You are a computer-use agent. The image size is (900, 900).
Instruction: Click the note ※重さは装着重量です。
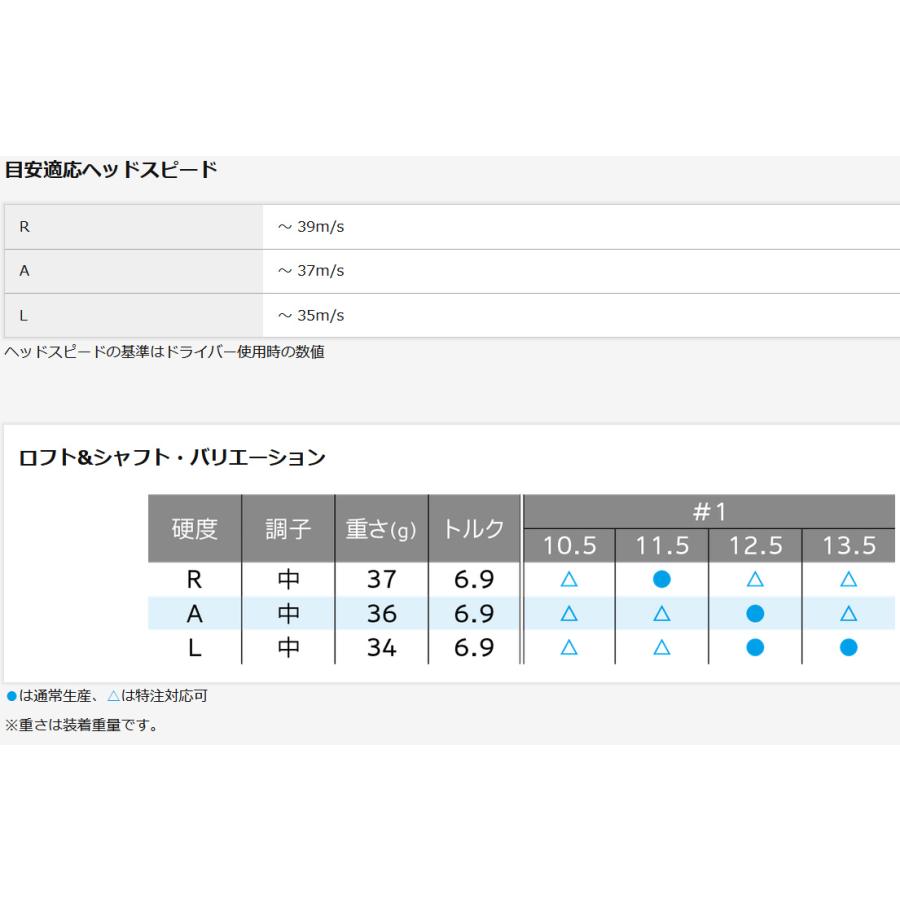tap(82, 726)
